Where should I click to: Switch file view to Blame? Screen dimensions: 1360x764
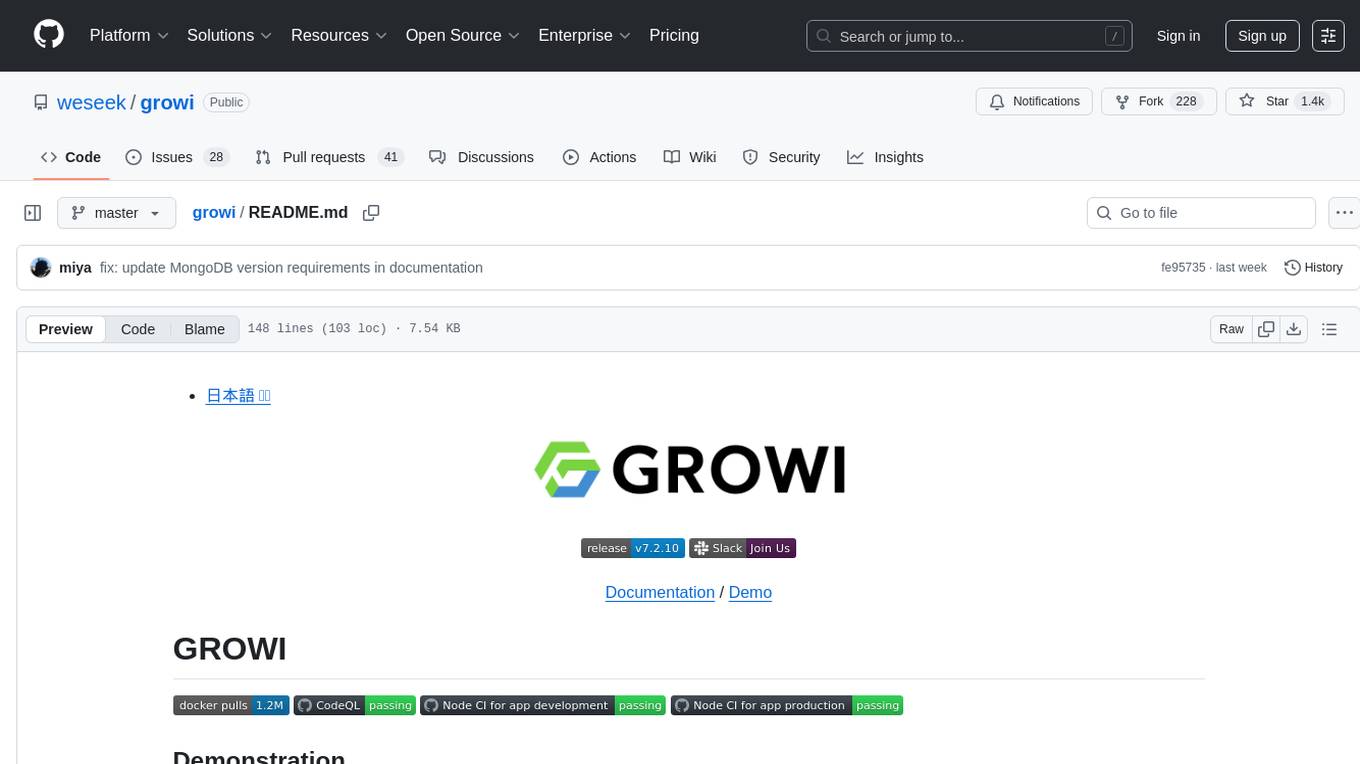pyautogui.click(x=204, y=329)
